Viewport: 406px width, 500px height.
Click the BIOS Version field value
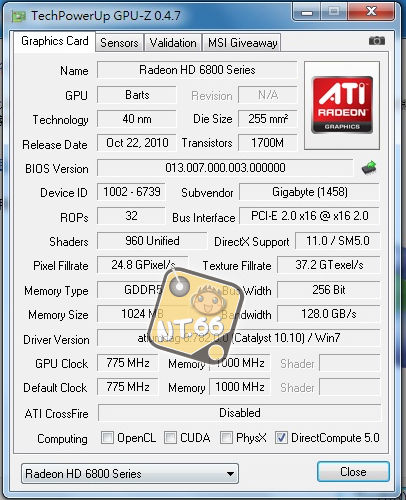coord(225,168)
